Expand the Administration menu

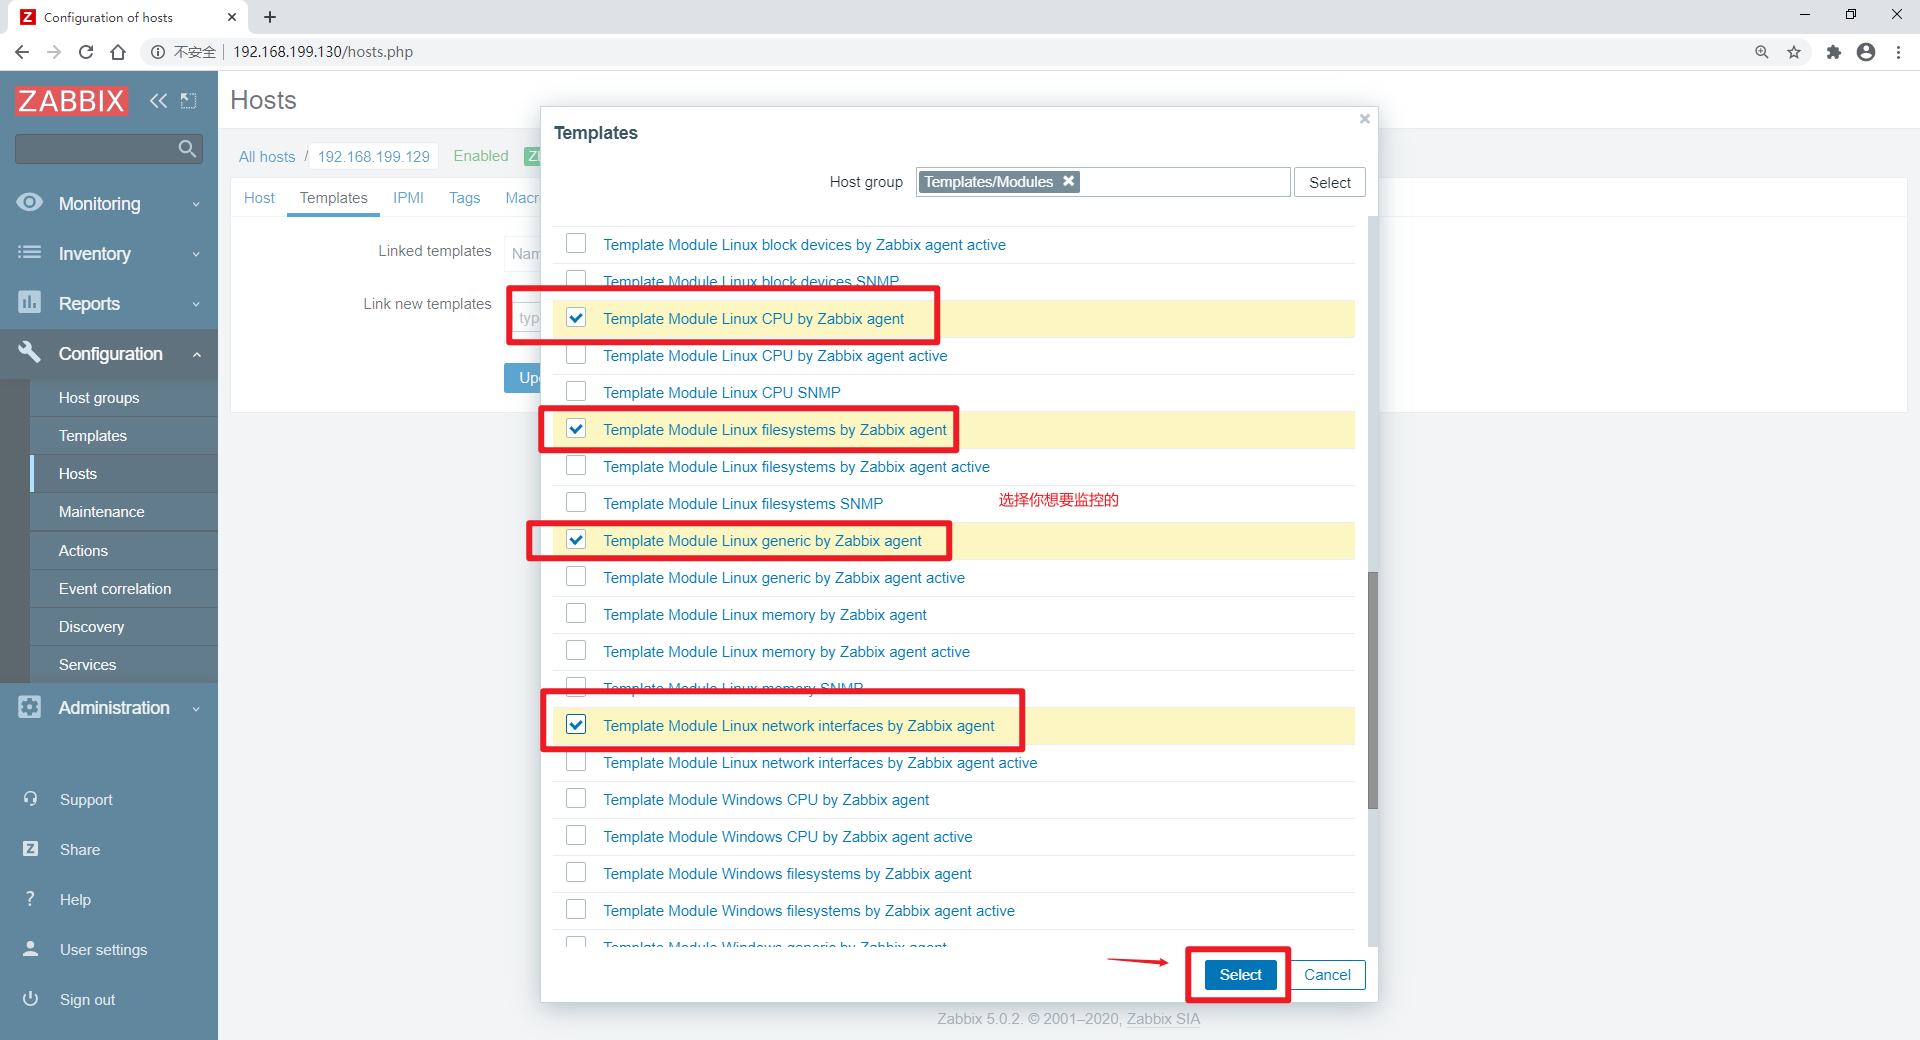(x=109, y=707)
